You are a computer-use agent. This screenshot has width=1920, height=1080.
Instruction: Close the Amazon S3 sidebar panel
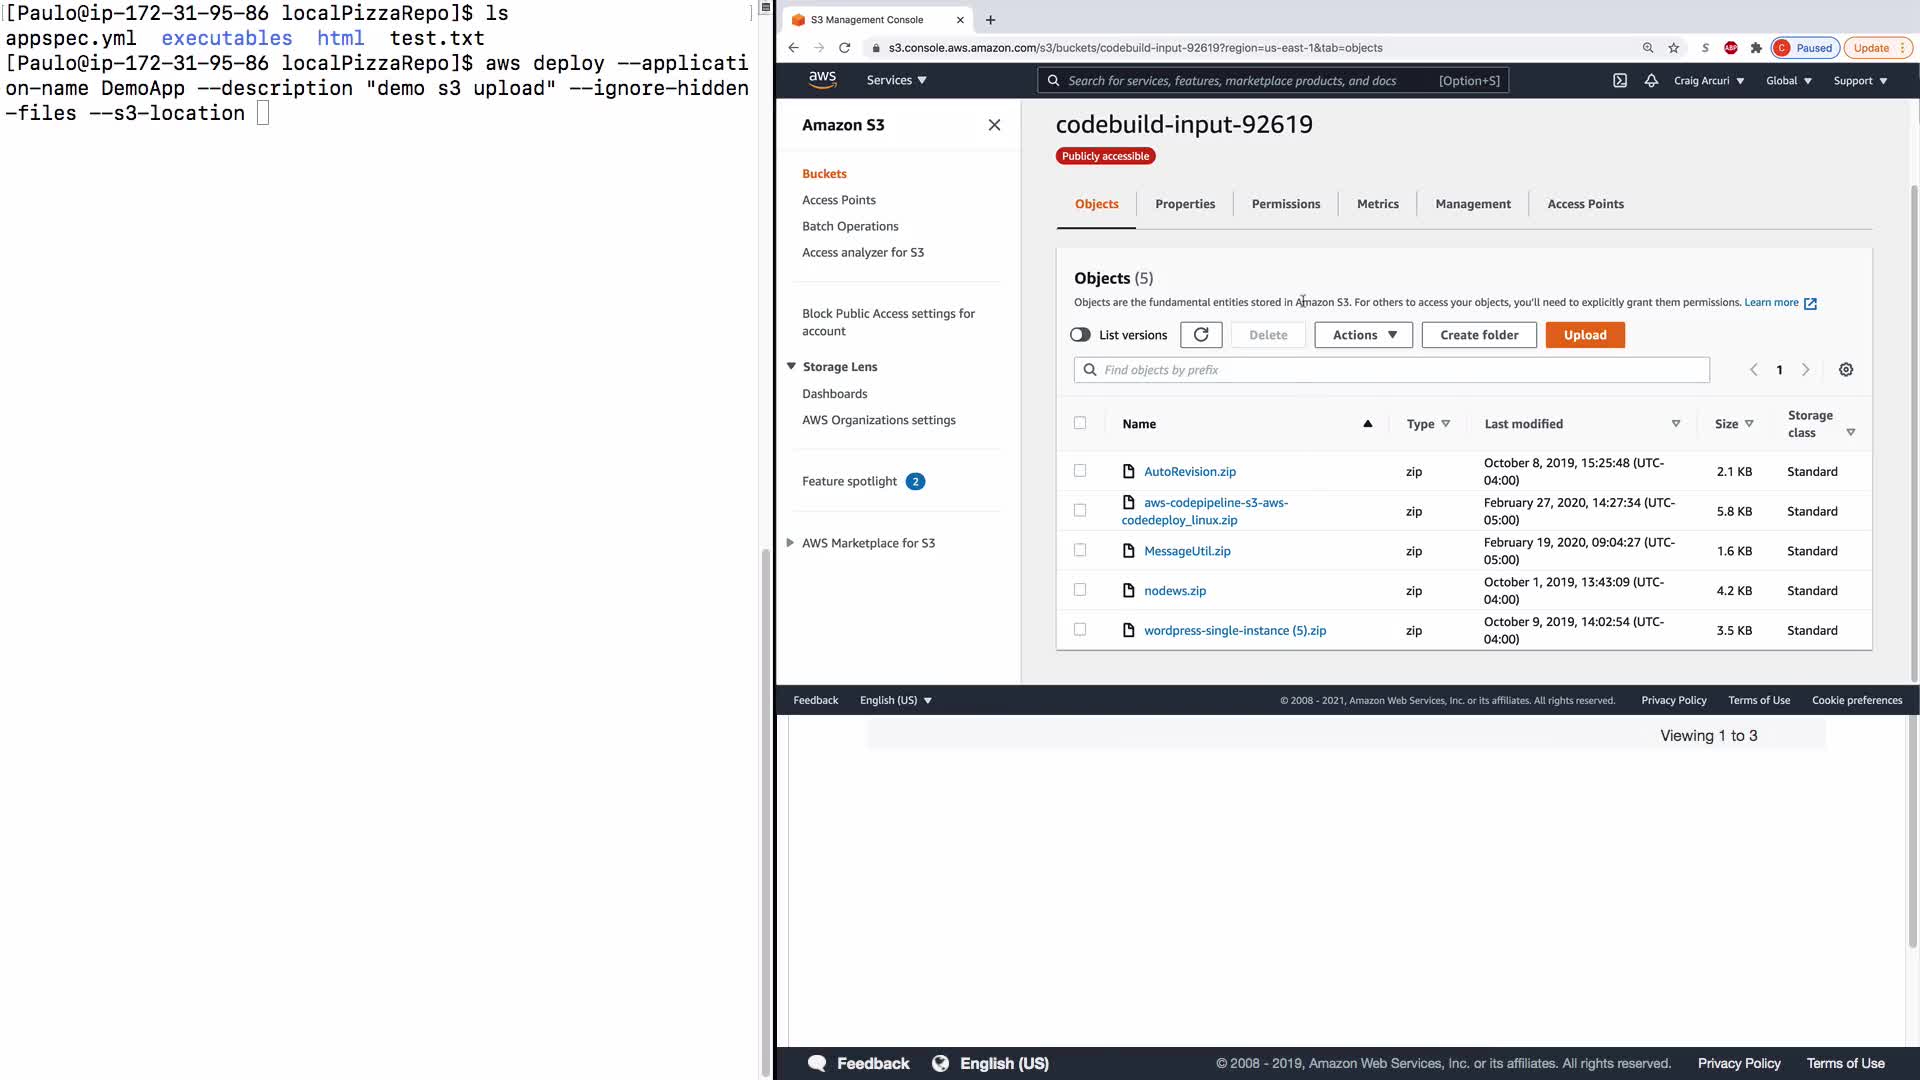click(994, 125)
